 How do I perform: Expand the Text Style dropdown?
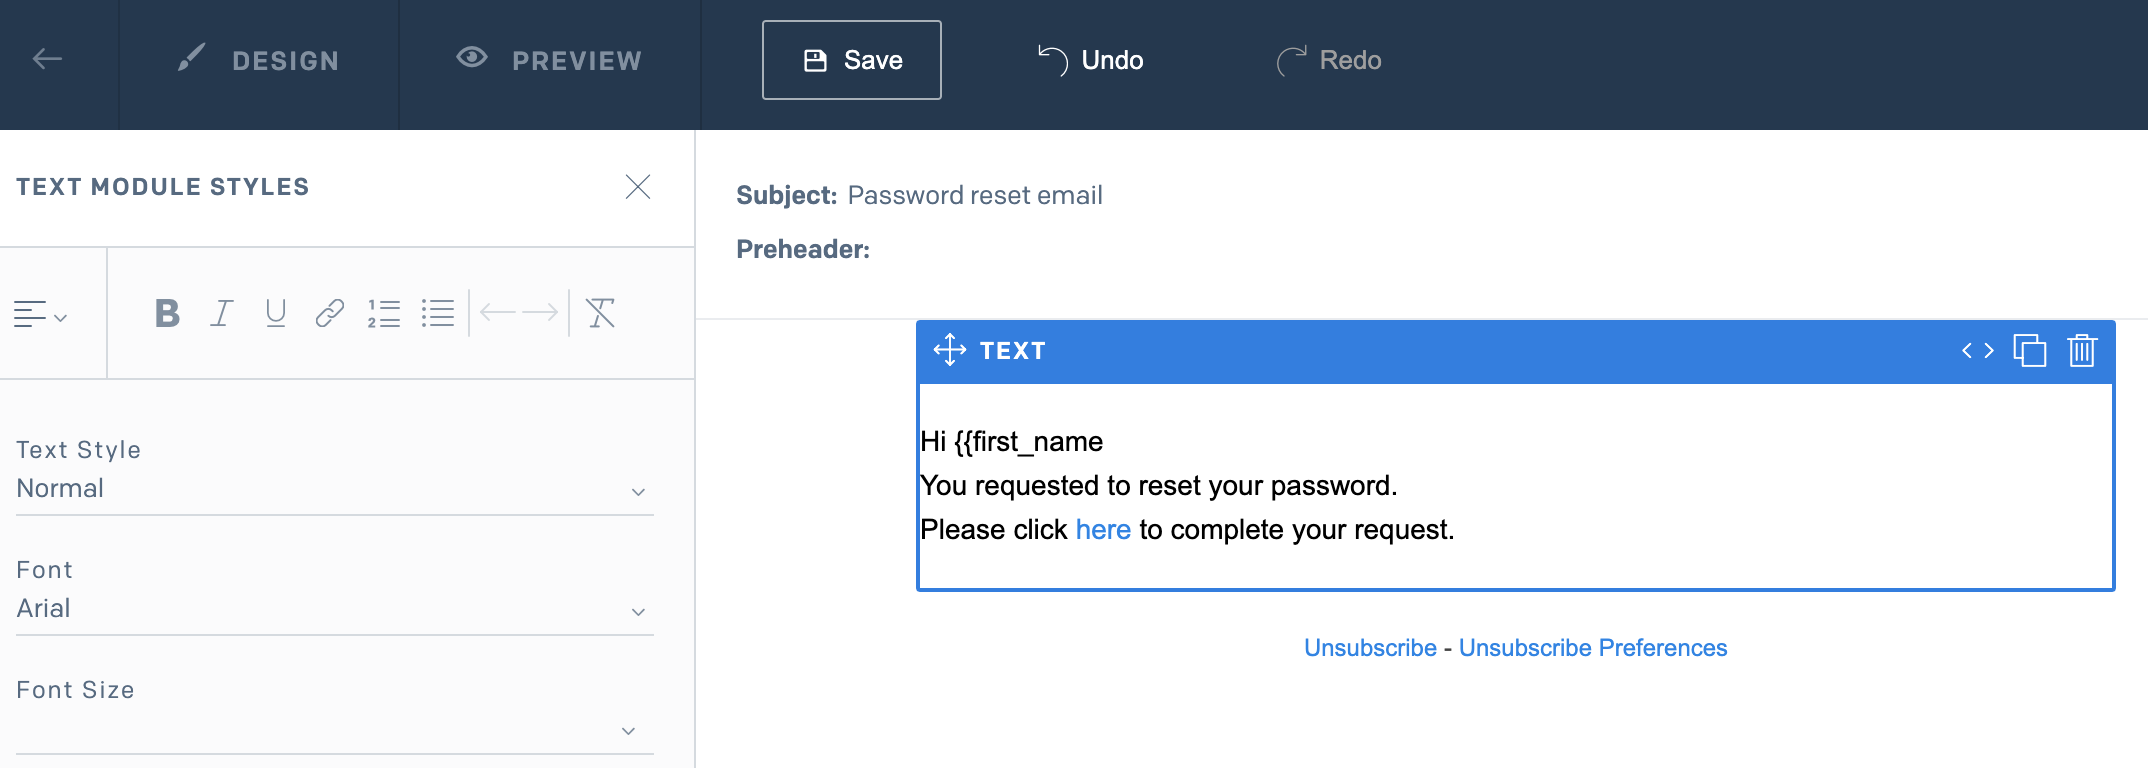pos(334,490)
